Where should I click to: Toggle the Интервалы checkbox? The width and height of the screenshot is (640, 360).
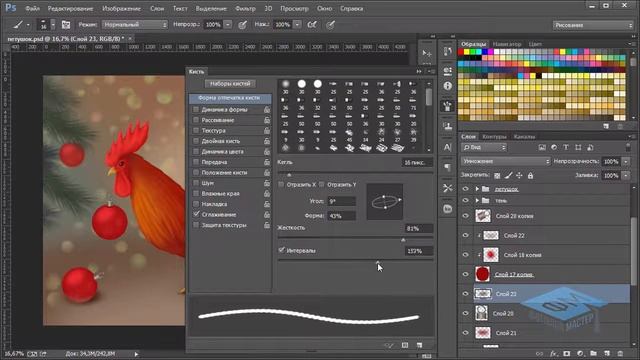point(281,250)
